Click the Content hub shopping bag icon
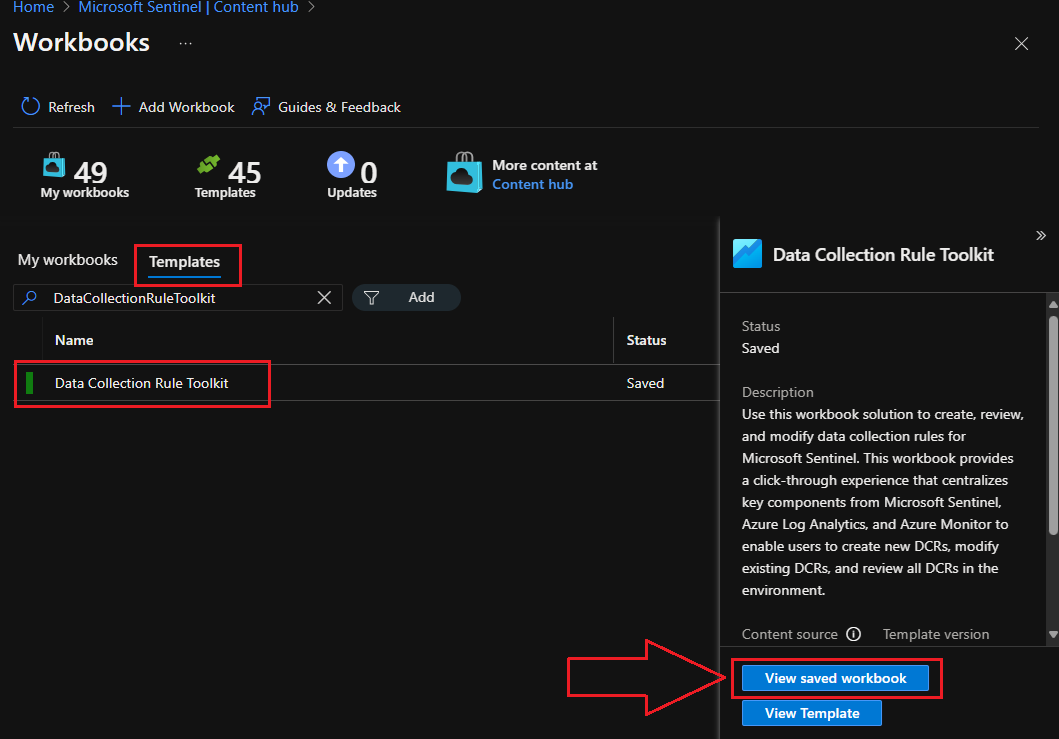The image size is (1059, 739). pos(464,174)
